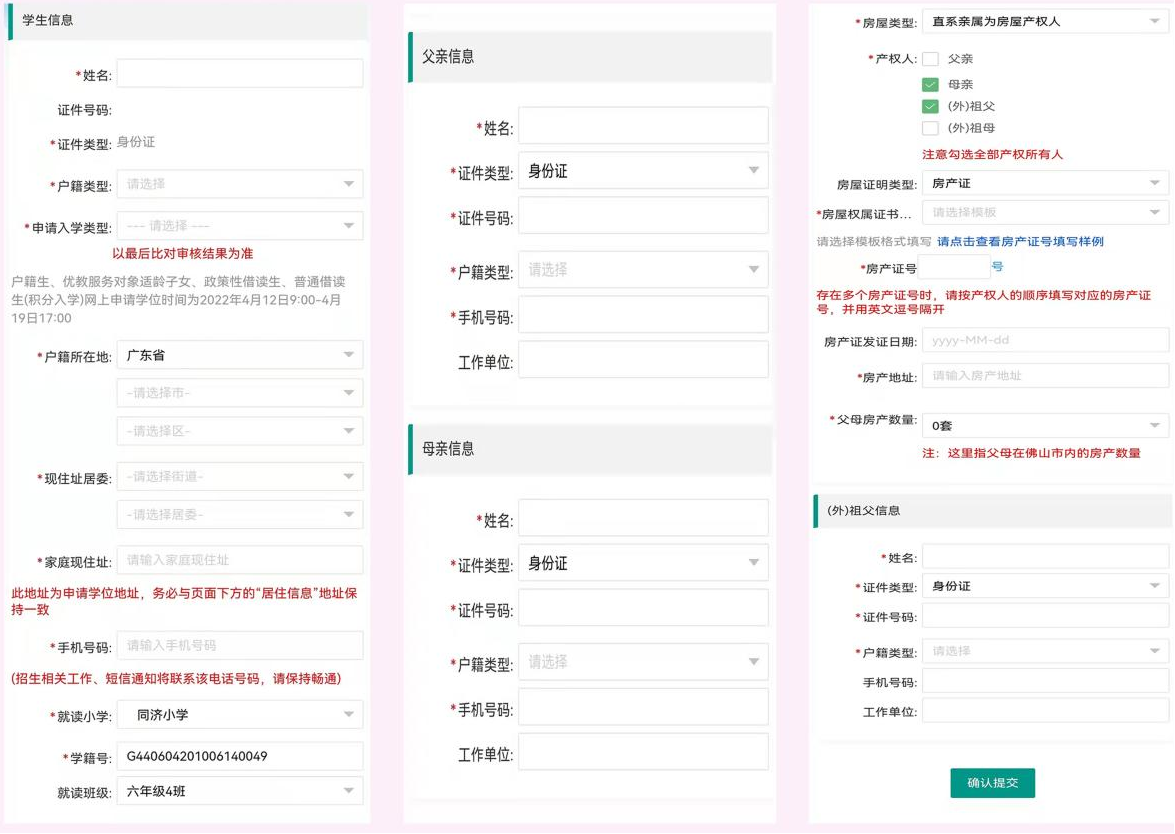Expand the 父母房产数量 0套 dropdown
Screen dimensions: 1175x834
(x=1044, y=425)
